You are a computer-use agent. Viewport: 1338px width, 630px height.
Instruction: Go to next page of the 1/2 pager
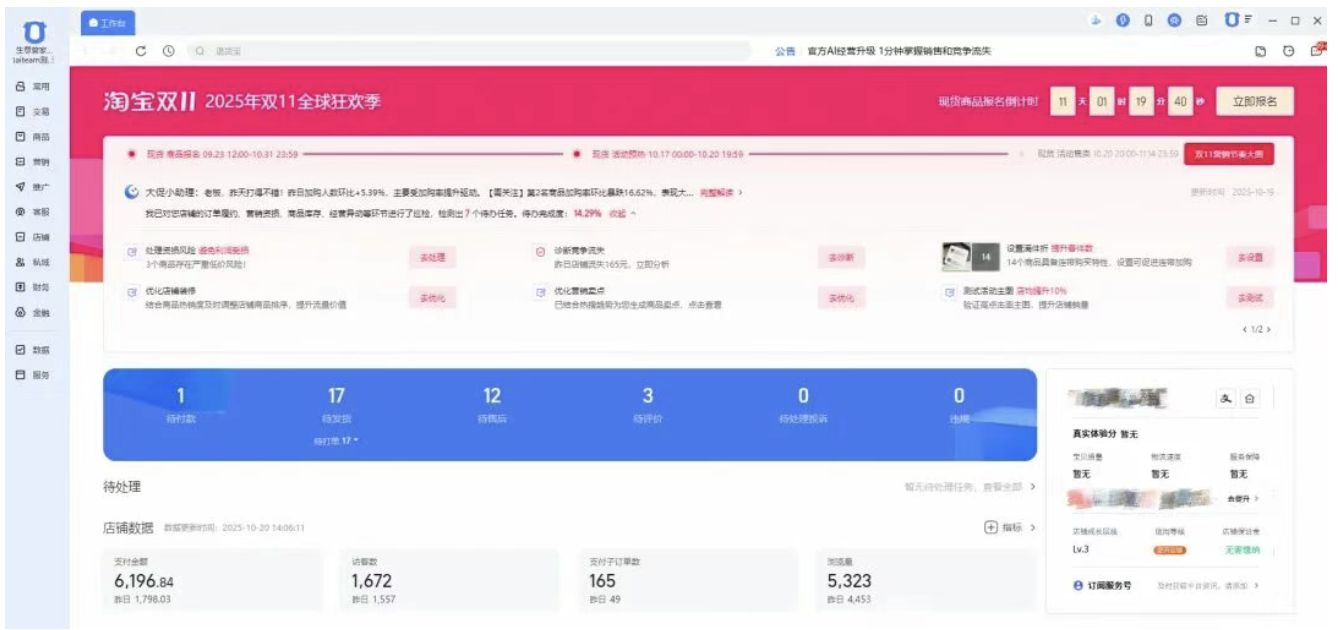(x=1270, y=329)
